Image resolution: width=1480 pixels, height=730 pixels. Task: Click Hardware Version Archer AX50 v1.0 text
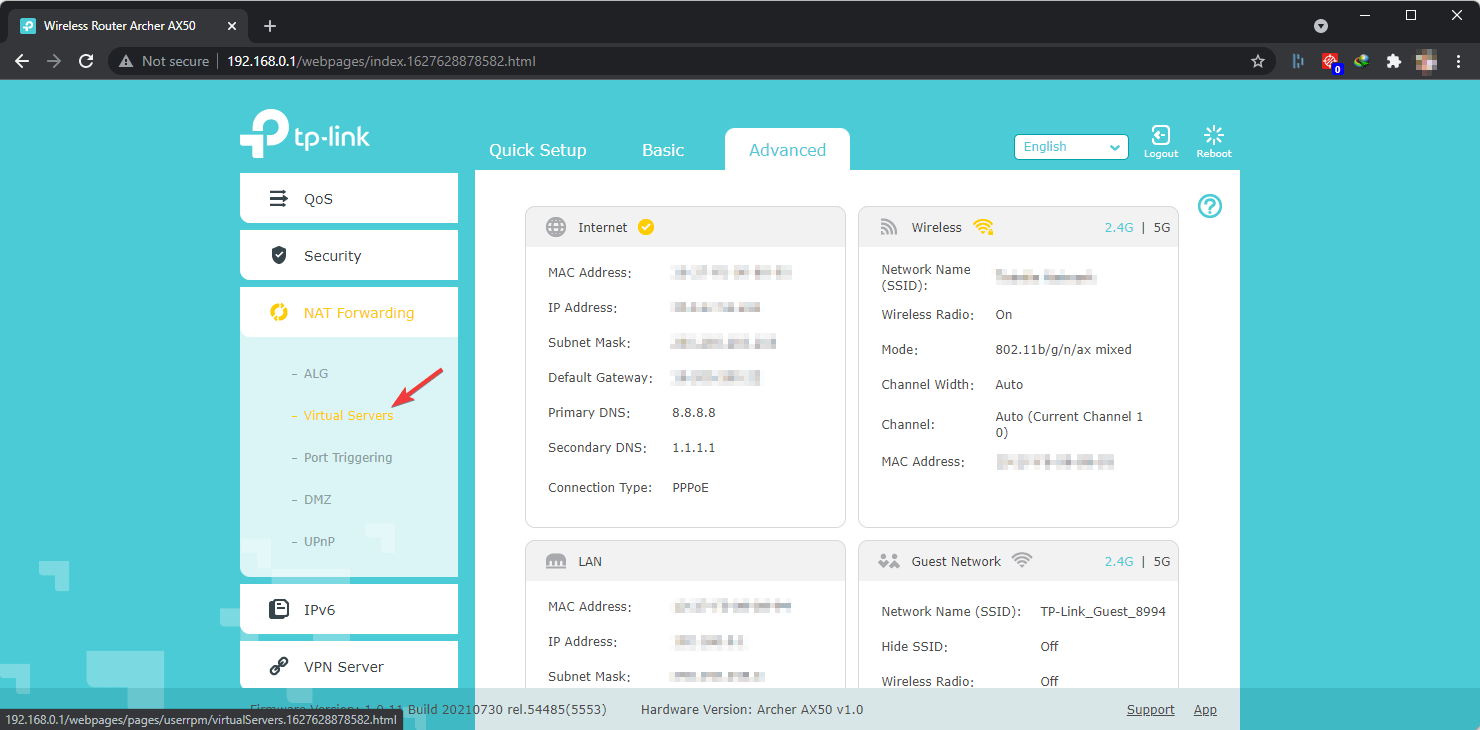tap(752, 710)
